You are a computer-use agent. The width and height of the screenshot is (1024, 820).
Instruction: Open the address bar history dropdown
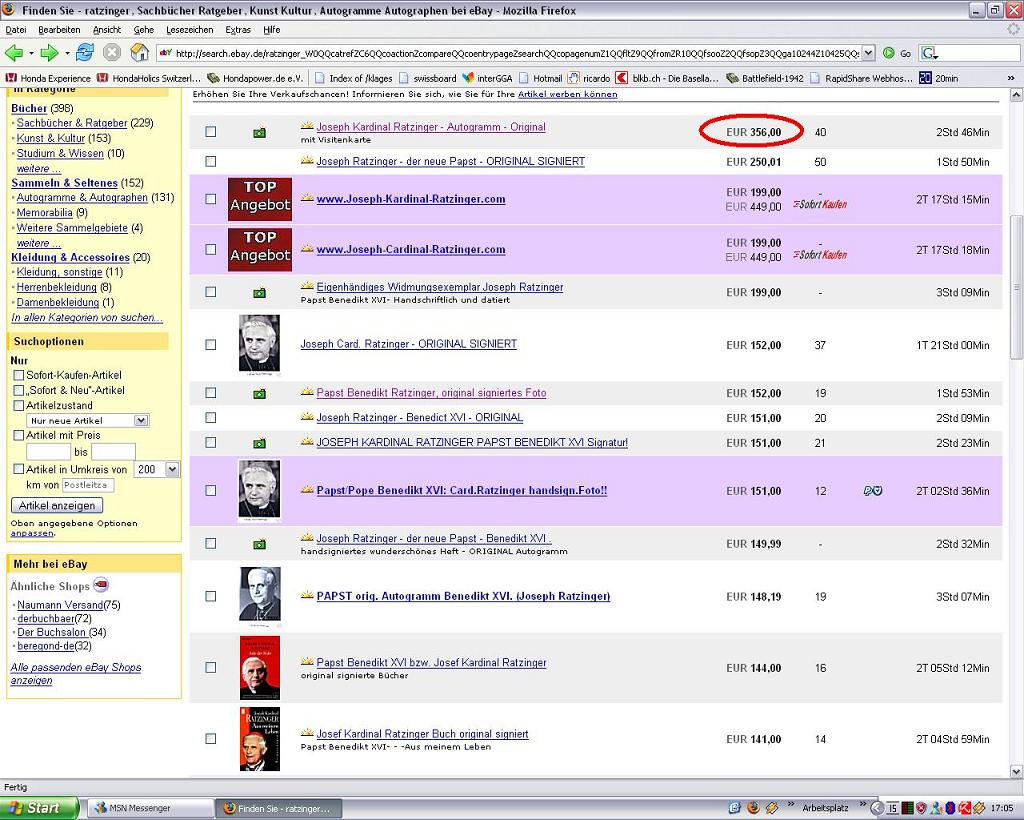pyautogui.click(x=867, y=53)
